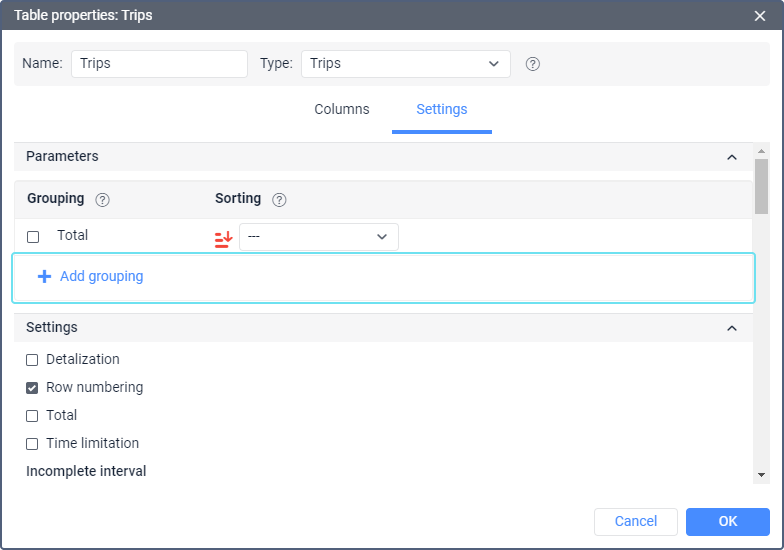Image resolution: width=784 pixels, height=550 pixels.
Task: Collapse the Settings section
Action: coord(732,328)
